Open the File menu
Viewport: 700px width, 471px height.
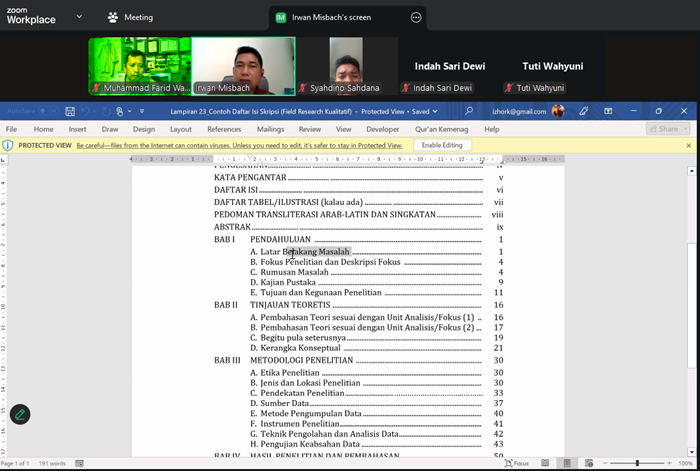point(11,129)
